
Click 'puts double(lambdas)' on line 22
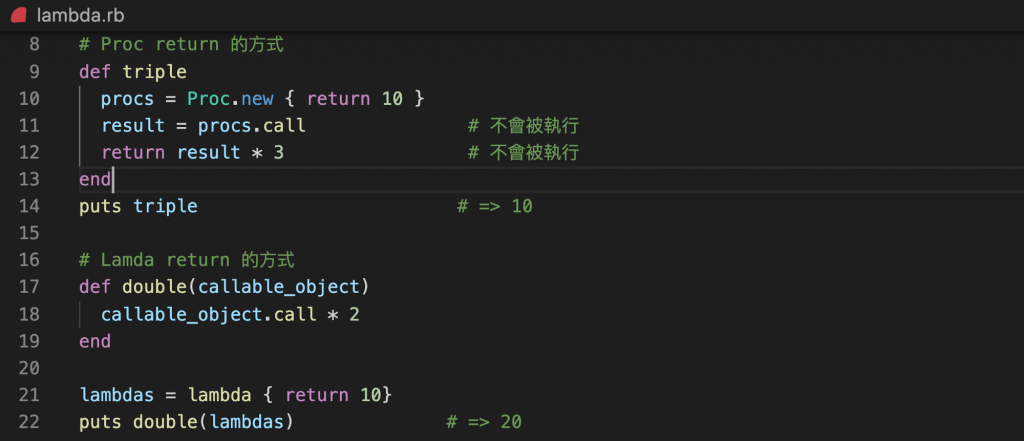187,422
